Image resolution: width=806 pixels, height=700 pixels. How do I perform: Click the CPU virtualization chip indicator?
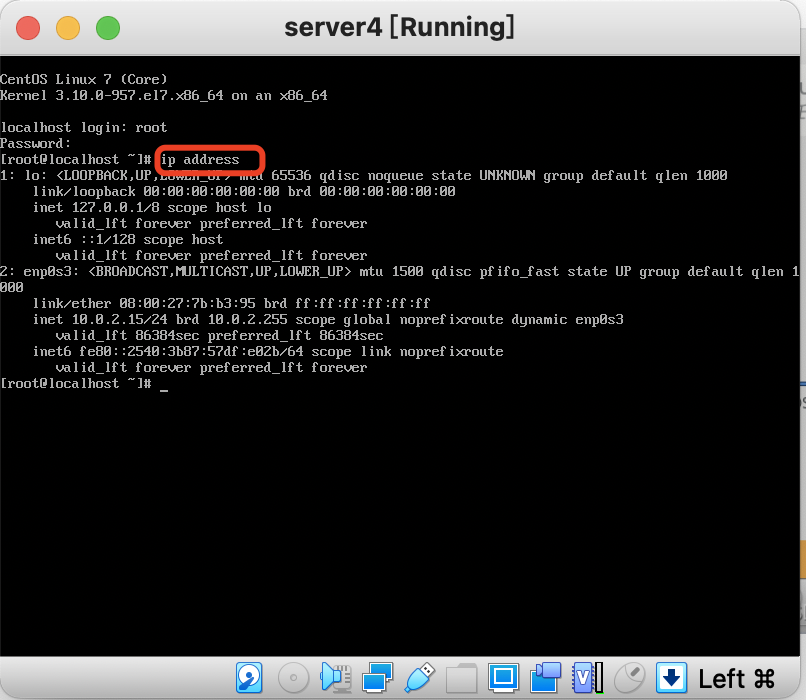(587, 677)
